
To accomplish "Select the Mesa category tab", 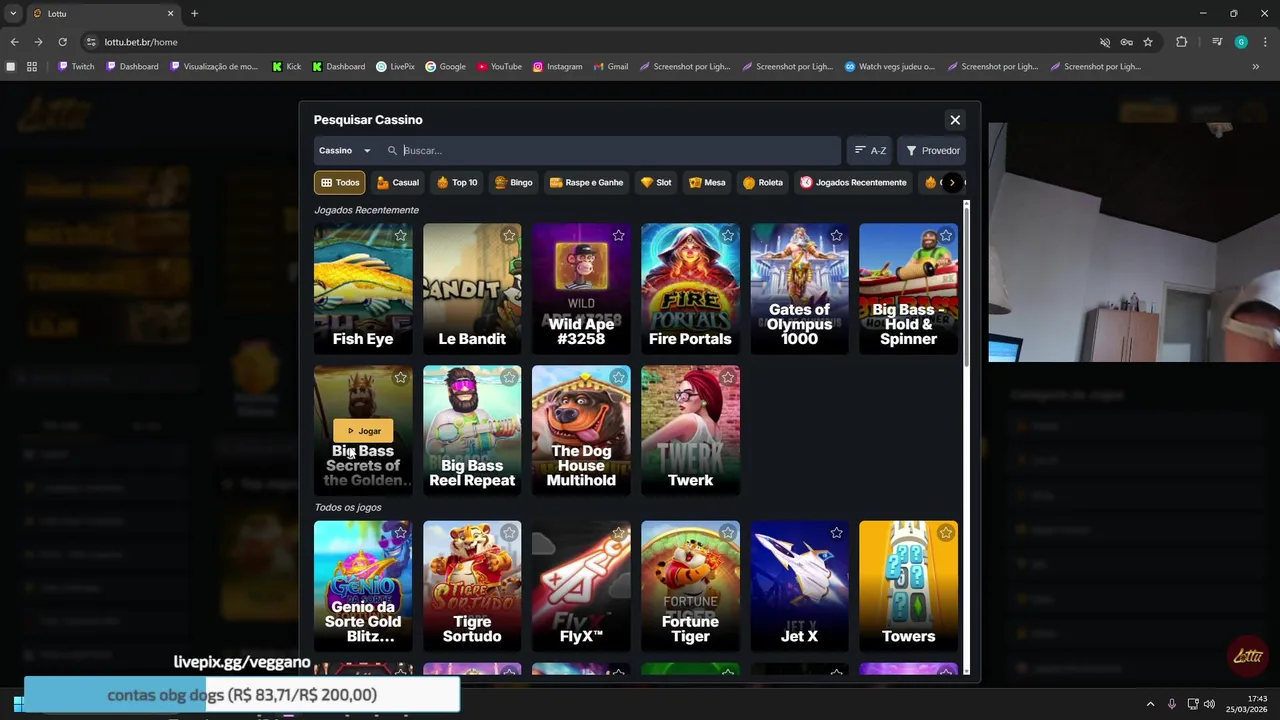I will [707, 183].
